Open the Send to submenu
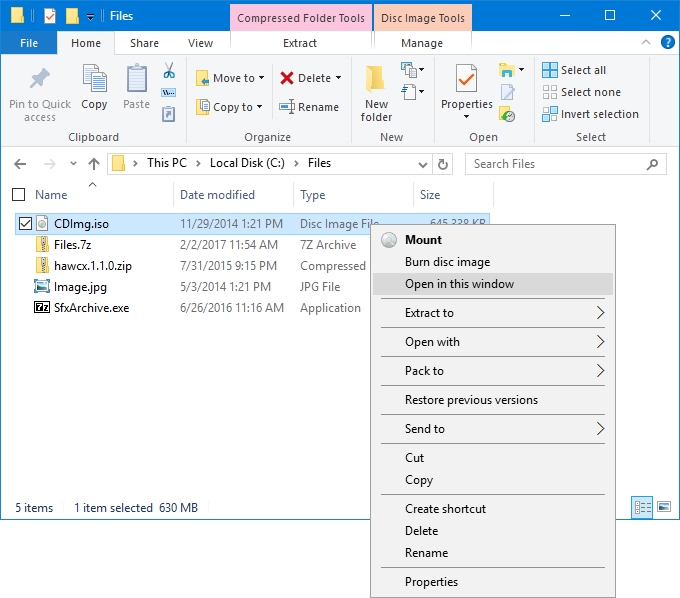The image size is (680, 598). [493, 429]
